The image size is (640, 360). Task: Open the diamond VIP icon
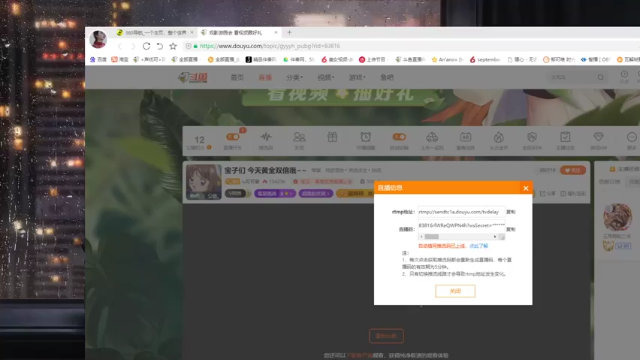598,137
